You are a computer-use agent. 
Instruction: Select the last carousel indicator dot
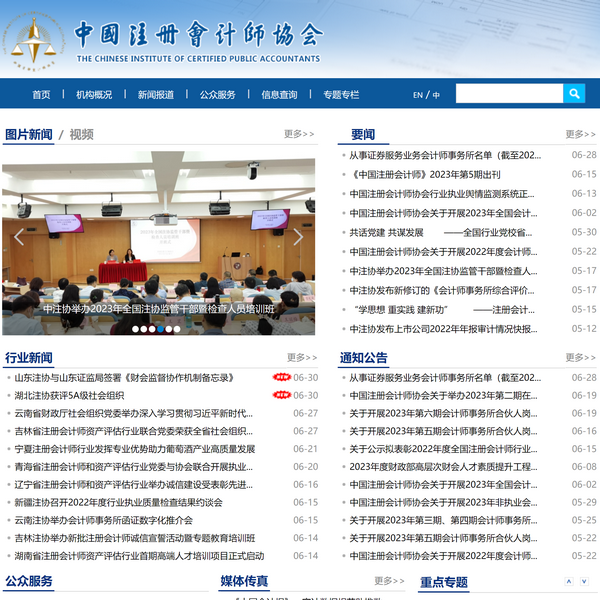pyautogui.click(x=177, y=328)
